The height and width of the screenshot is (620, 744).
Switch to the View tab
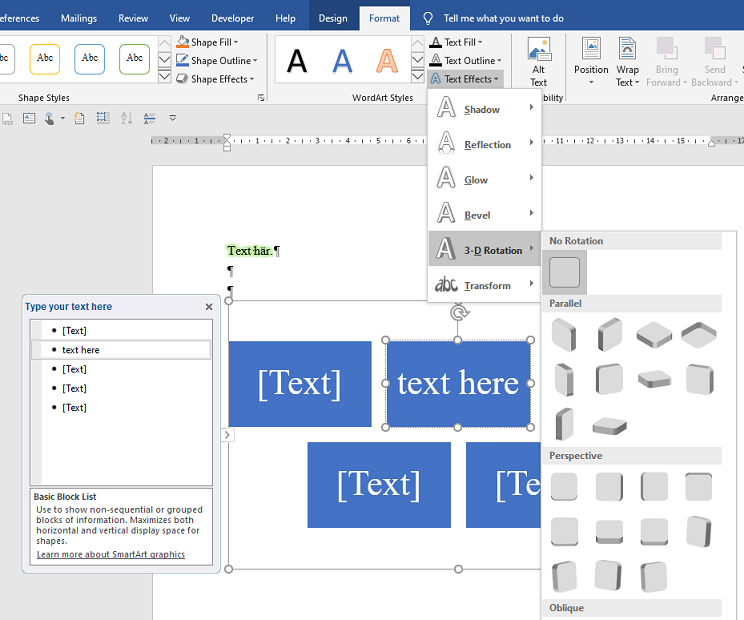point(179,19)
